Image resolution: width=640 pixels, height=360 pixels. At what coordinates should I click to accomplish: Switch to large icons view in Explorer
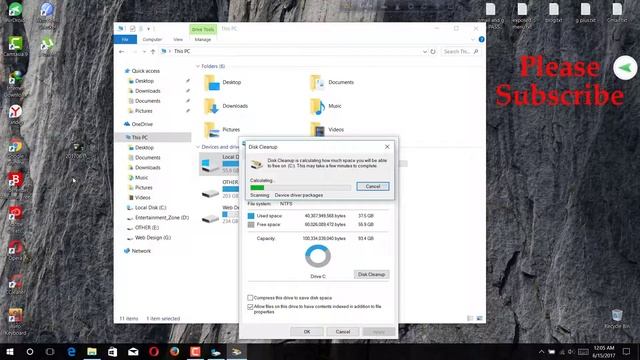pos(480,318)
